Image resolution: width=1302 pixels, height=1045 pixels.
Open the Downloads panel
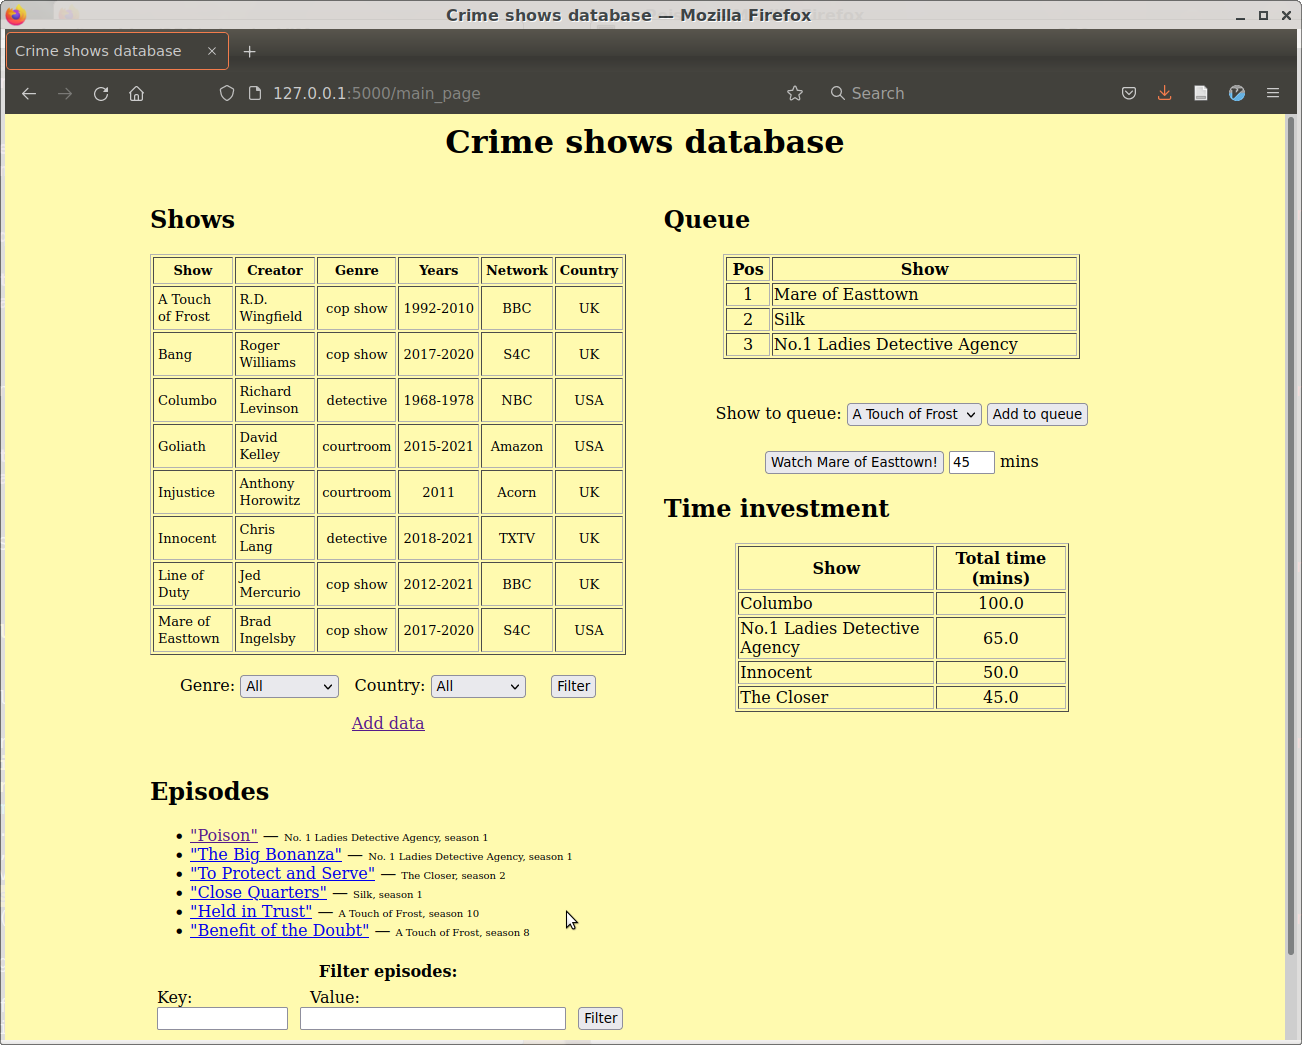click(1165, 93)
